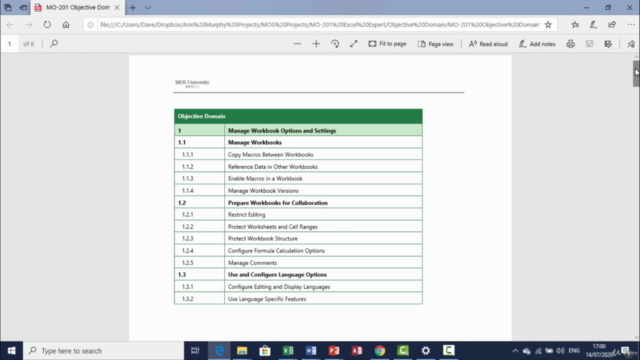Set these tabs aside icon
The width and height of the screenshot is (640, 360).
click(x=23, y=7)
